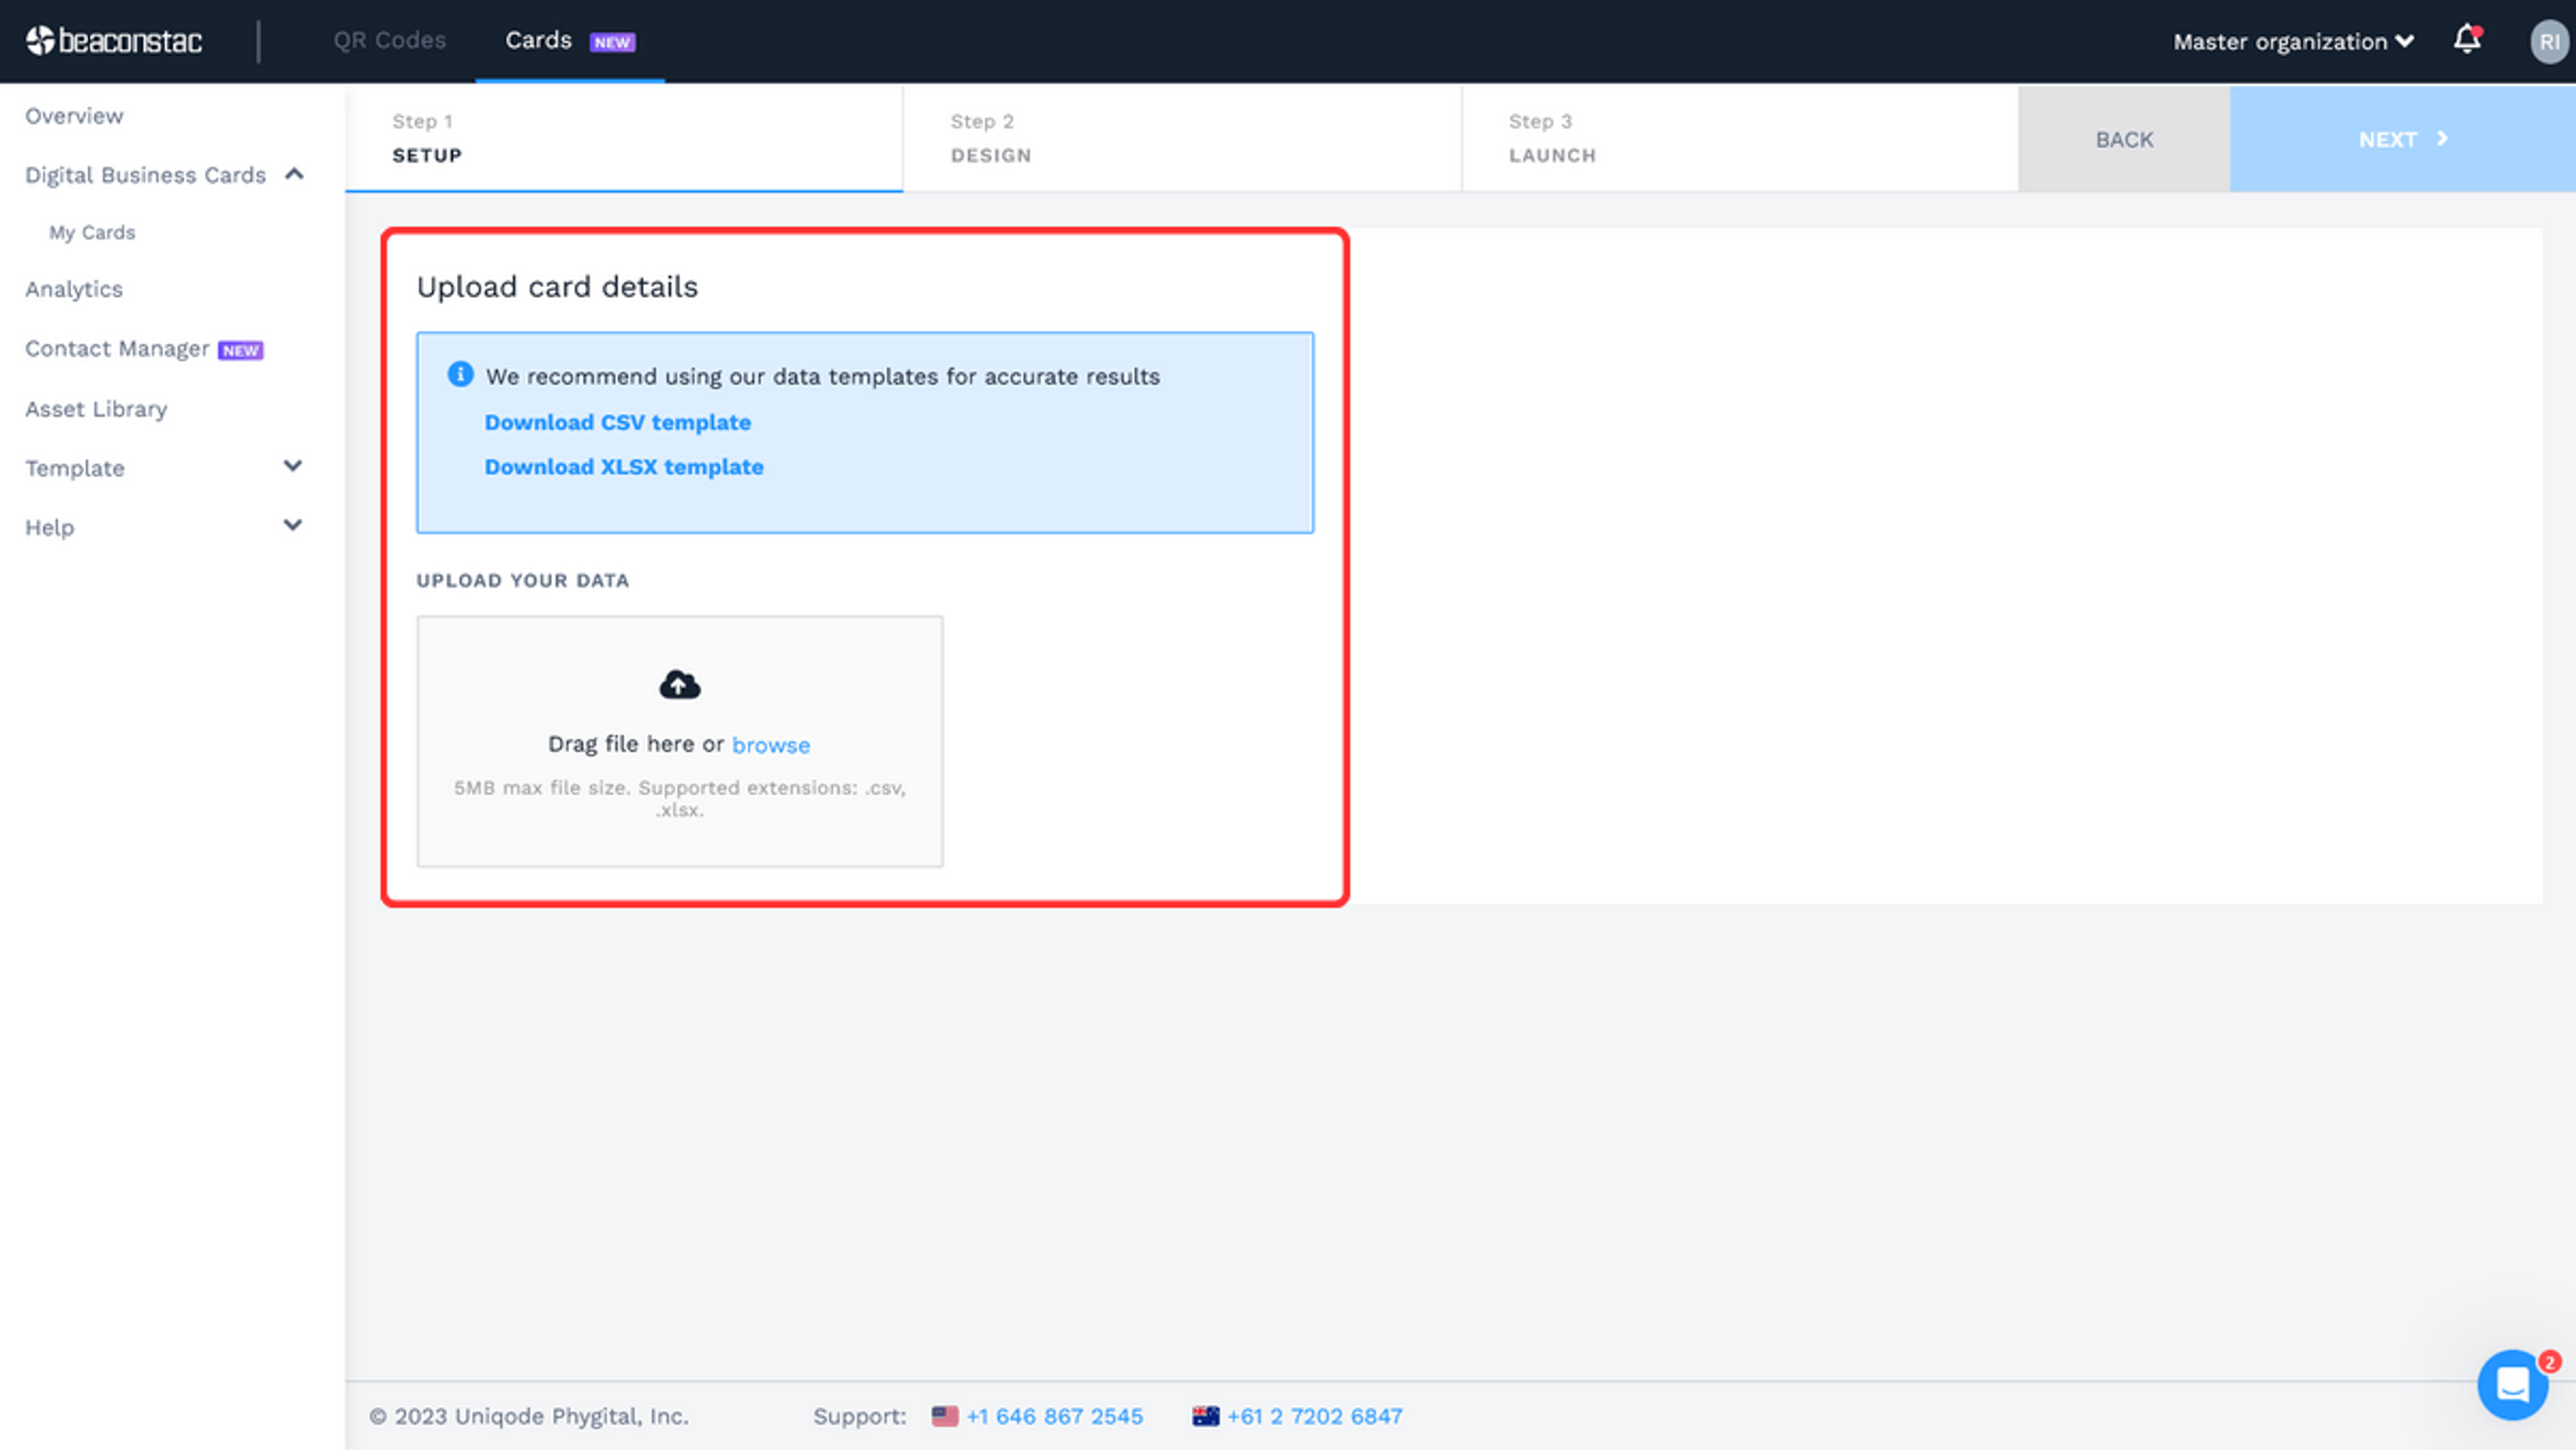Click the US flag support icon
This screenshot has width=2576, height=1450.
pos(944,1416)
